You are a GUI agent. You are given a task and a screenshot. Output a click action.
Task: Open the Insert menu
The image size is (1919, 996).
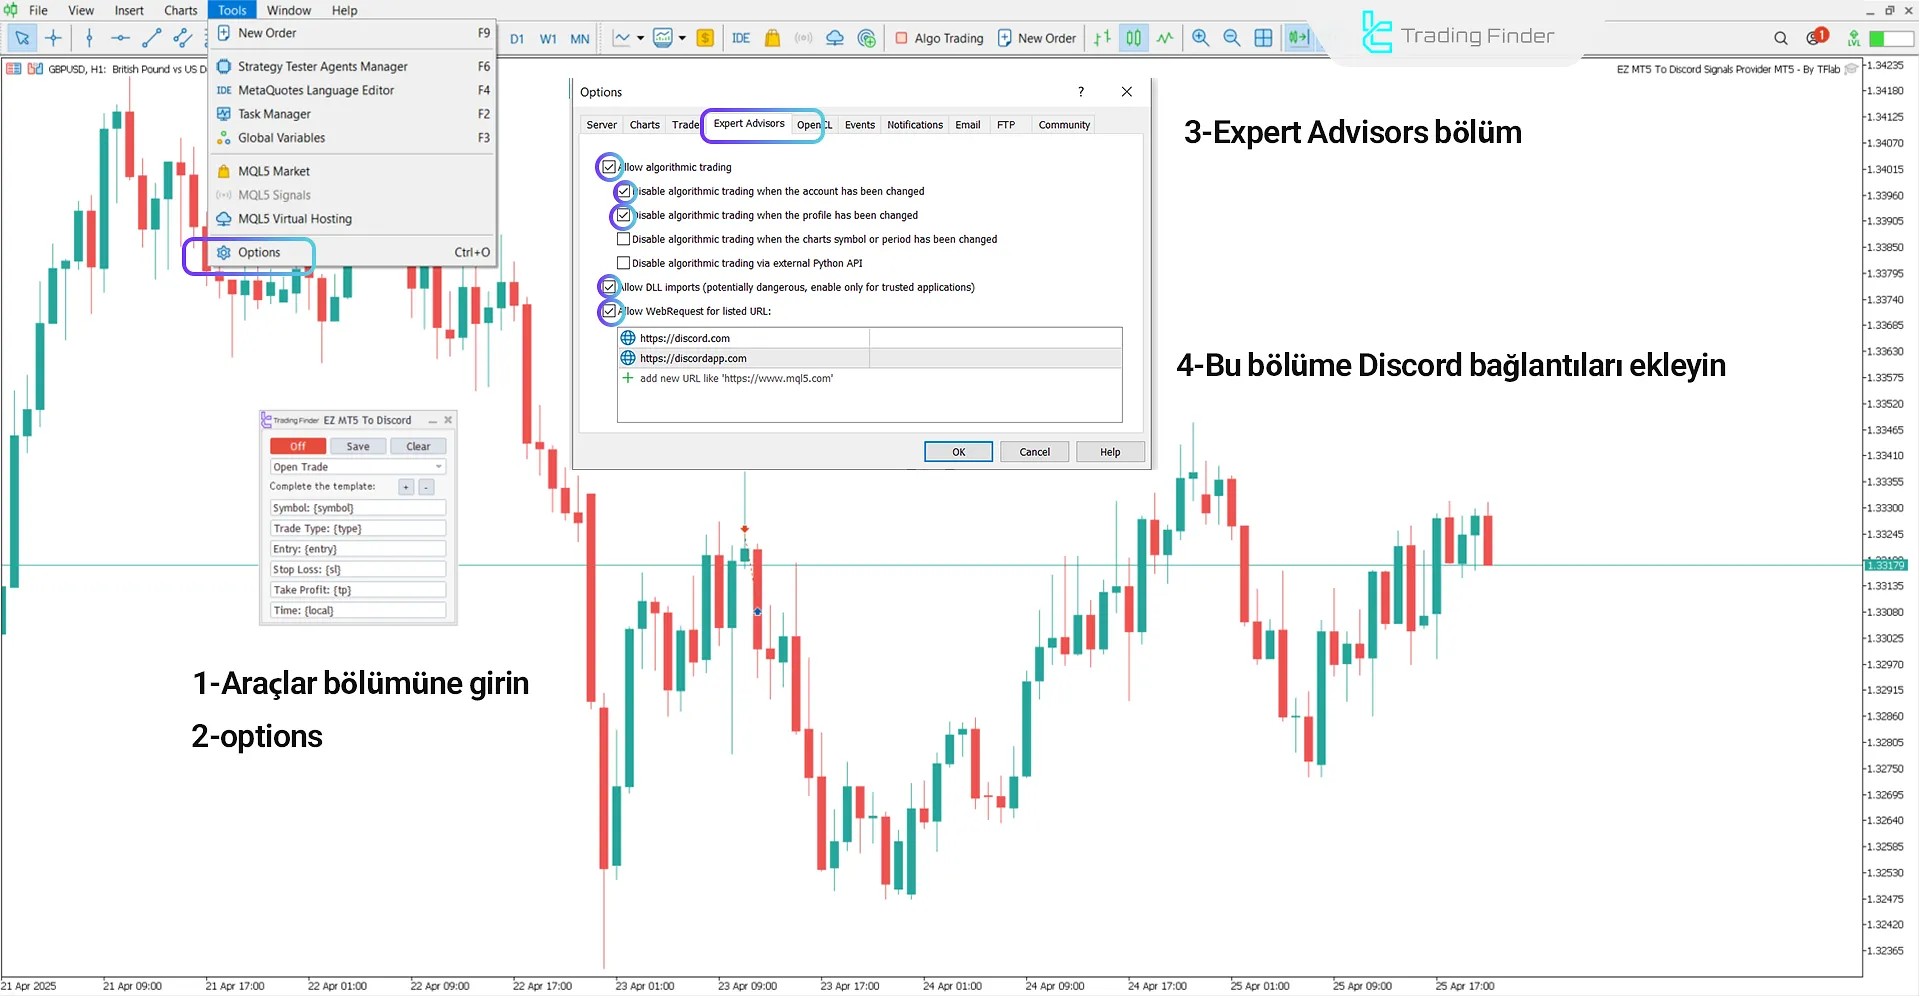point(129,10)
